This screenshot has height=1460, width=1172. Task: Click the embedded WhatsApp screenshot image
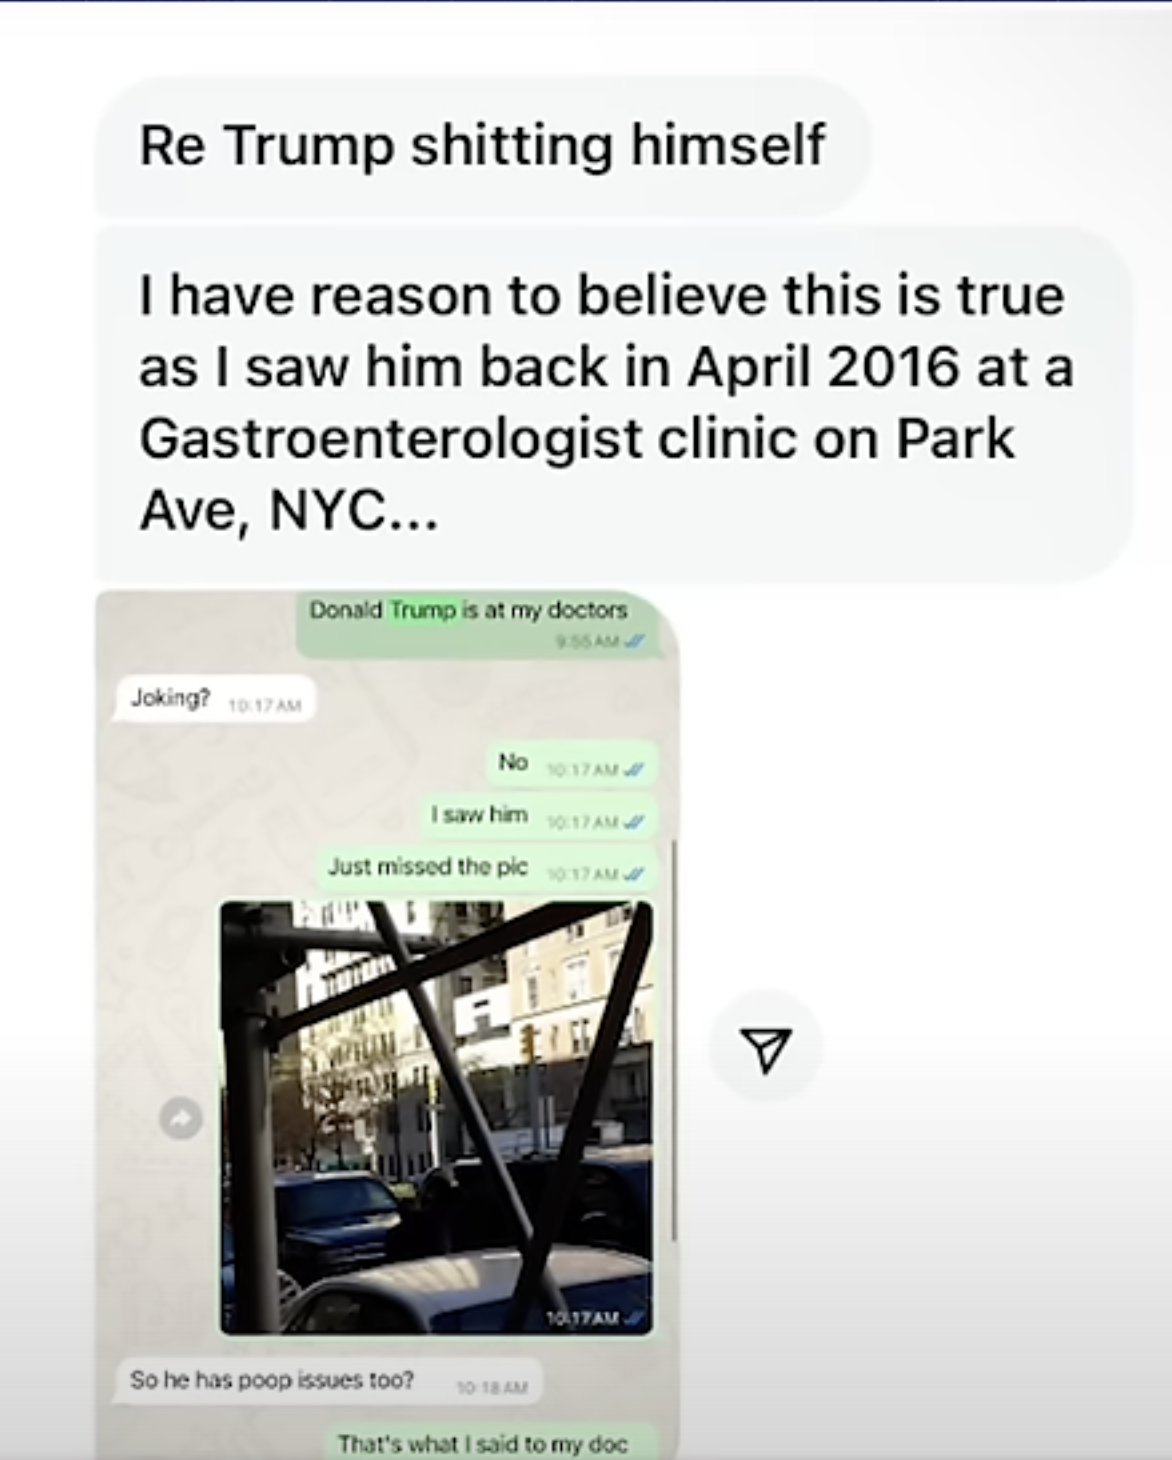(x=388, y=1025)
